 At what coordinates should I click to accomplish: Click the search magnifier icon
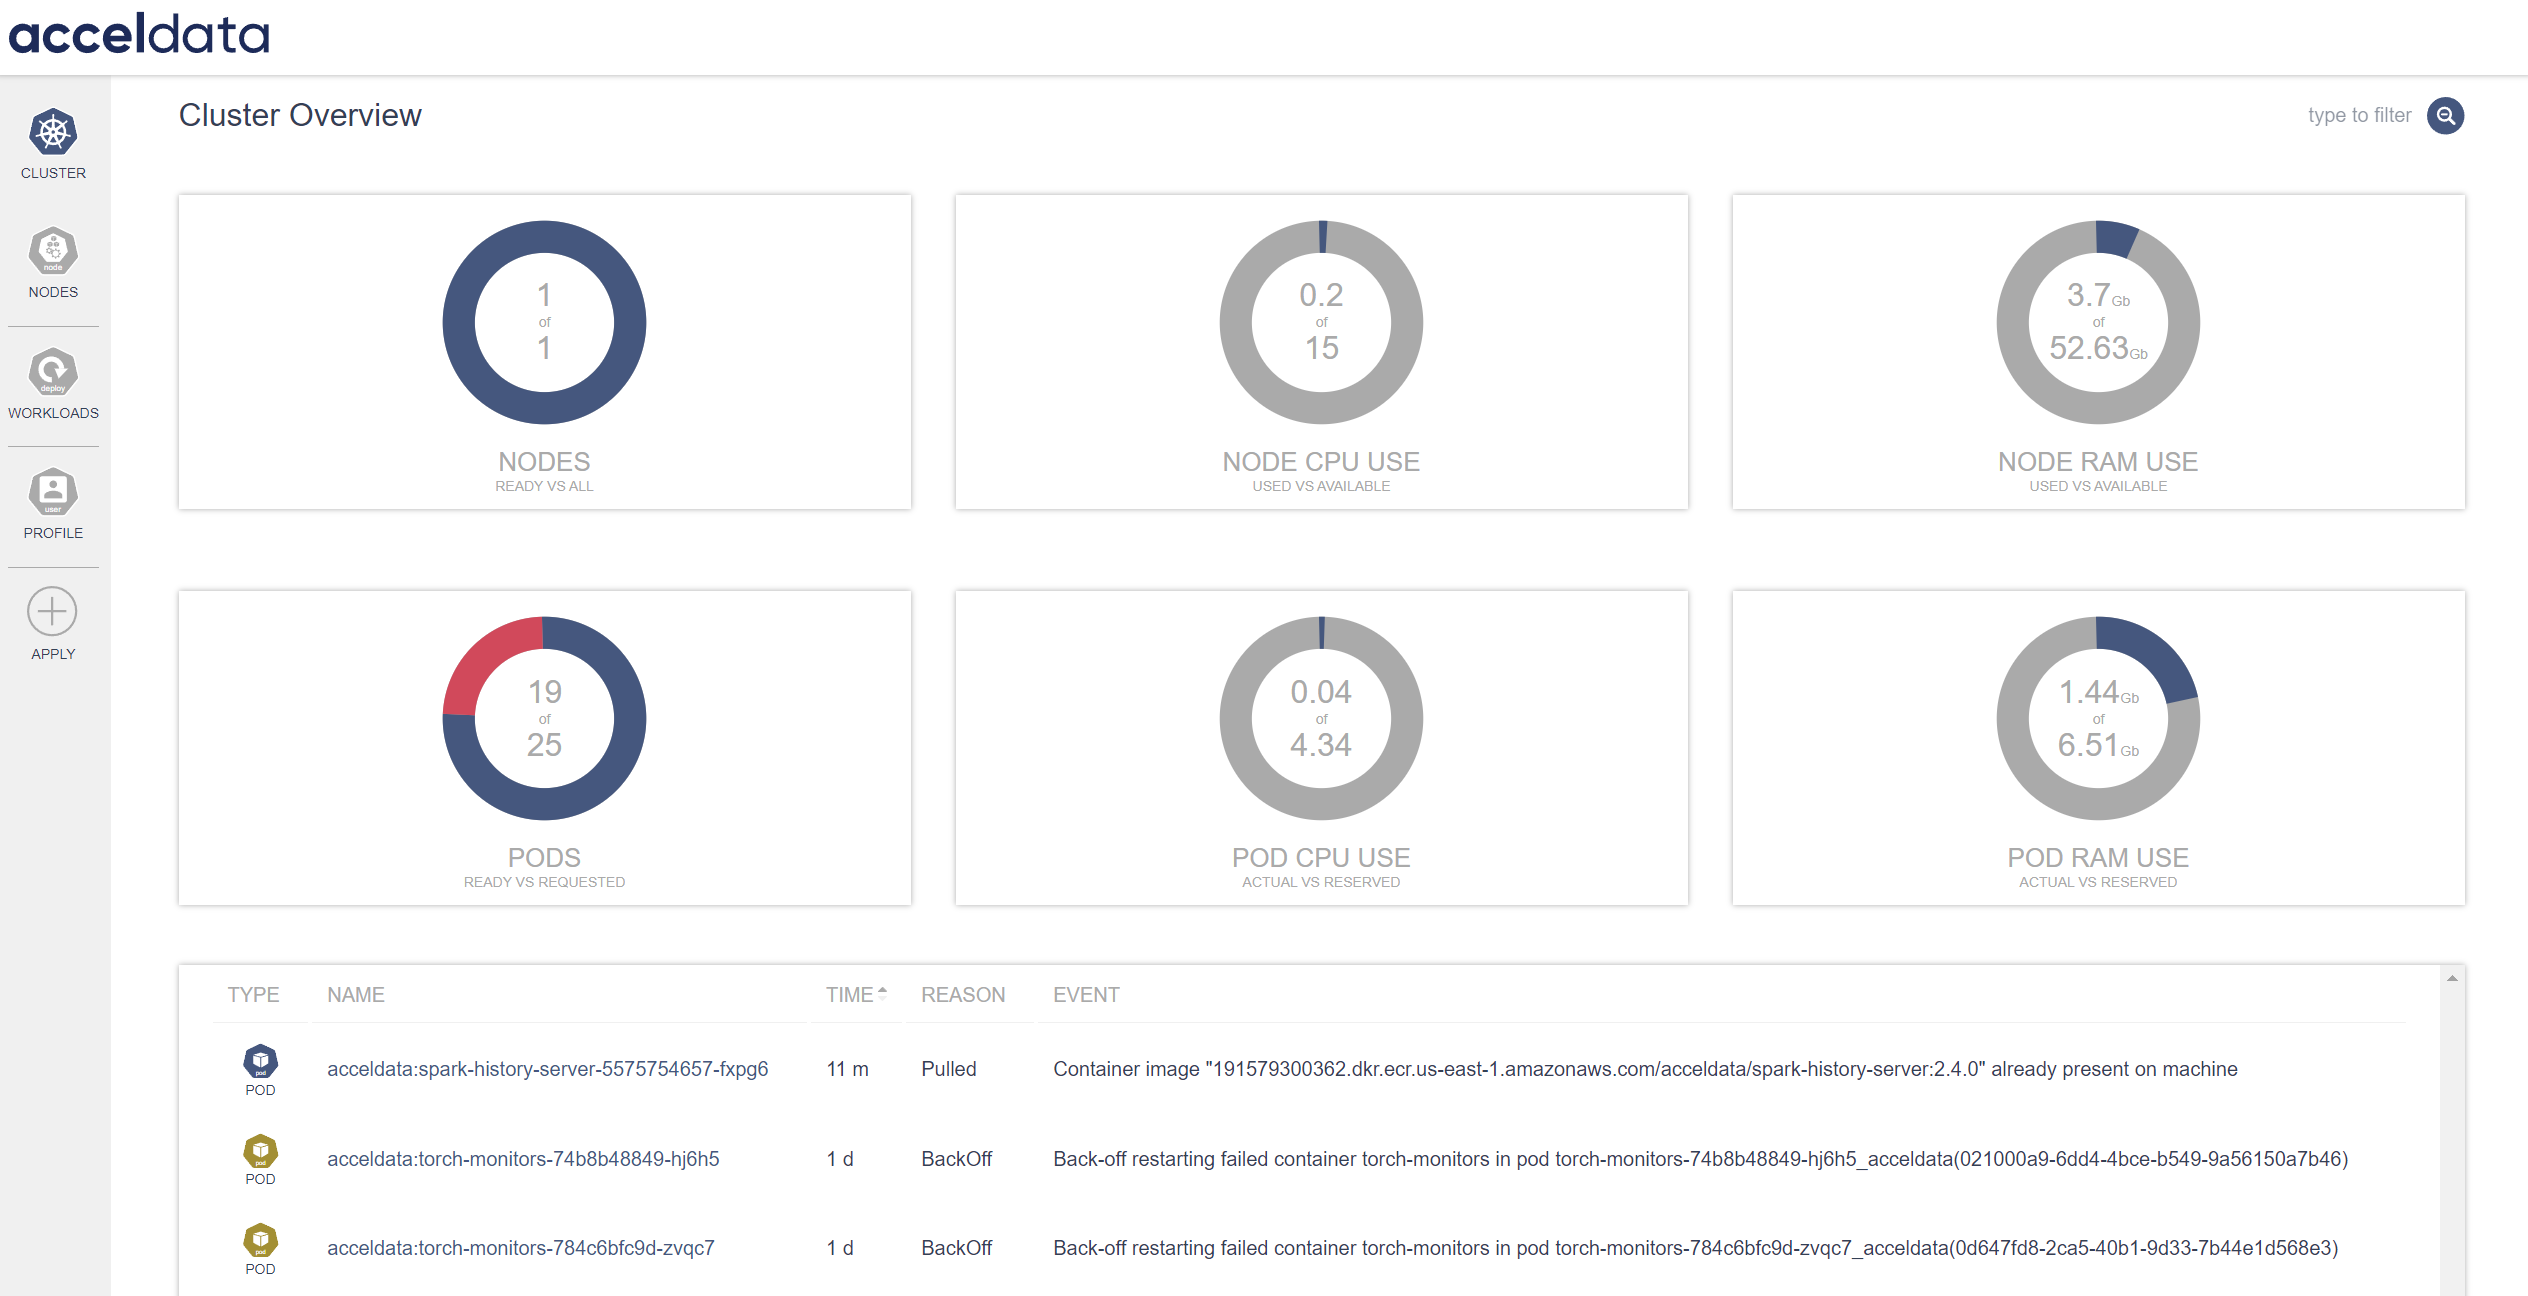pyautogui.click(x=2445, y=116)
